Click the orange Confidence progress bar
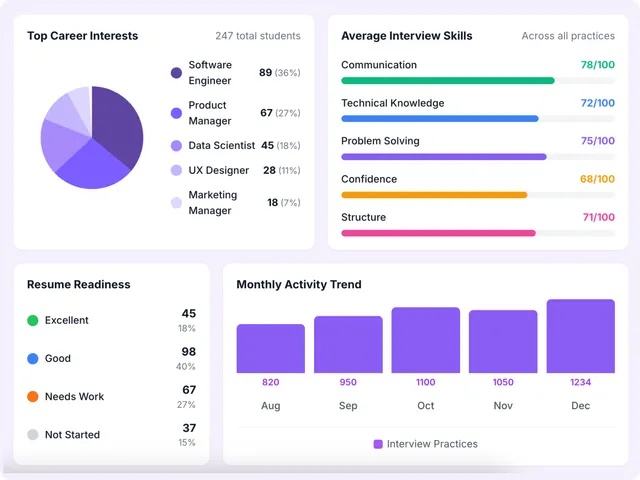The height and width of the screenshot is (480, 640). pos(434,195)
